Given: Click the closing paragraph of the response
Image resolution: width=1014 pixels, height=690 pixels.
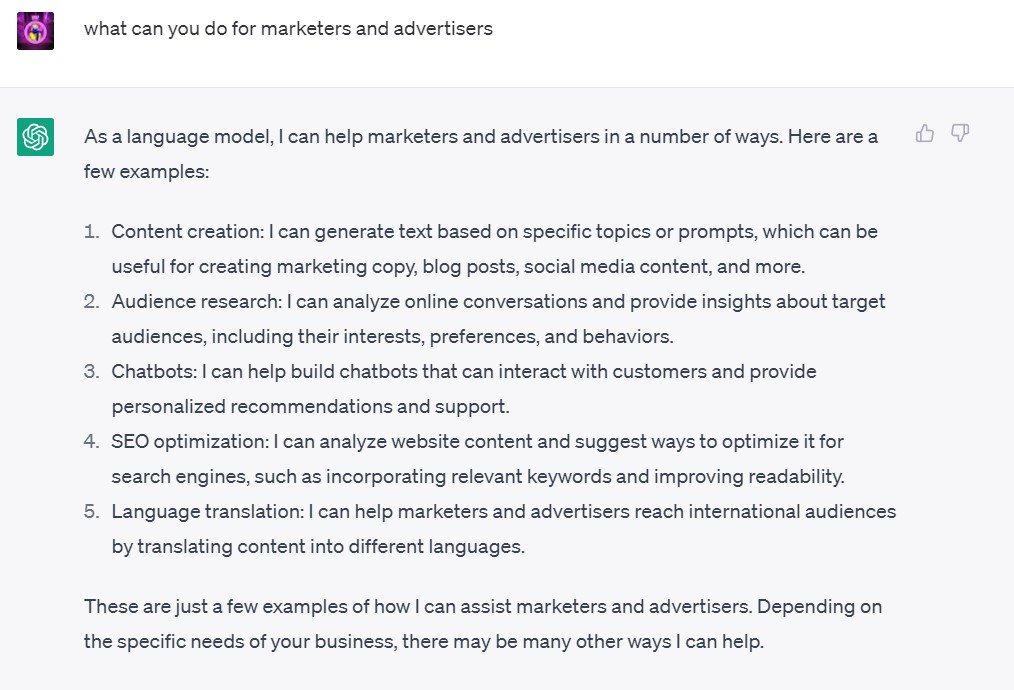Looking at the screenshot, I should [481, 624].
